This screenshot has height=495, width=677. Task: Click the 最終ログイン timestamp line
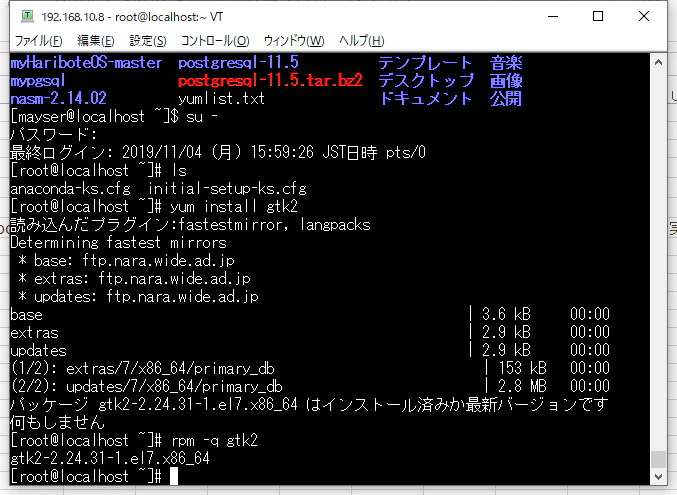pyautogui.click(x=218, y=152)
